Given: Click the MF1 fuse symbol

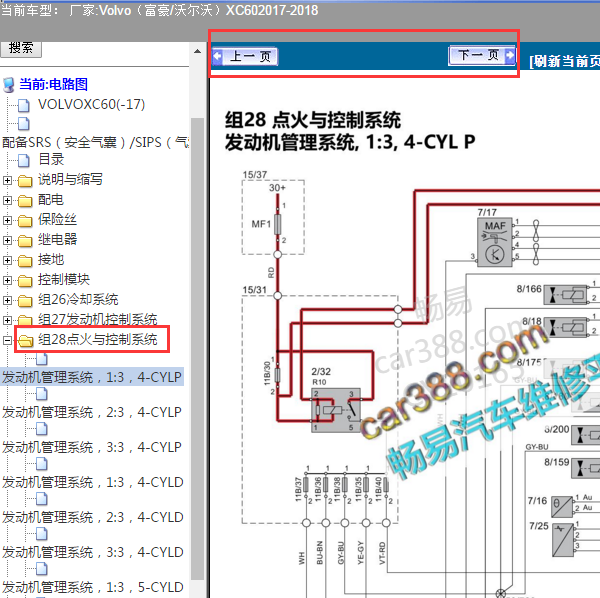Looking at the screenshot, I should [x=278, y=224].
